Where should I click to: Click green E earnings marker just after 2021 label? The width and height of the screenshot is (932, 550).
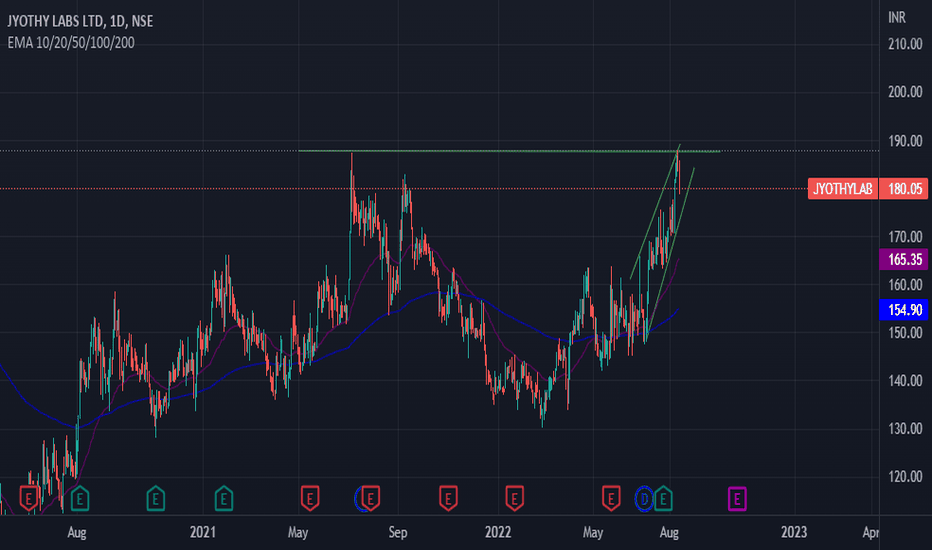tap(223, 498)
